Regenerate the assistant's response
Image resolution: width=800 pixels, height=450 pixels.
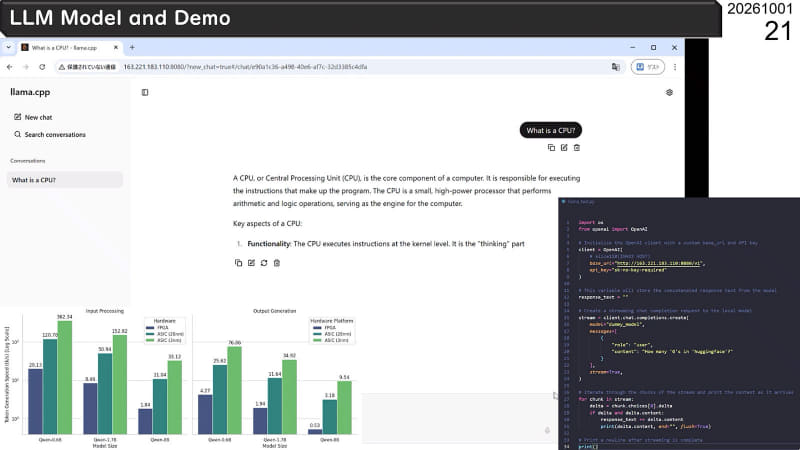(x=264, y=263)
